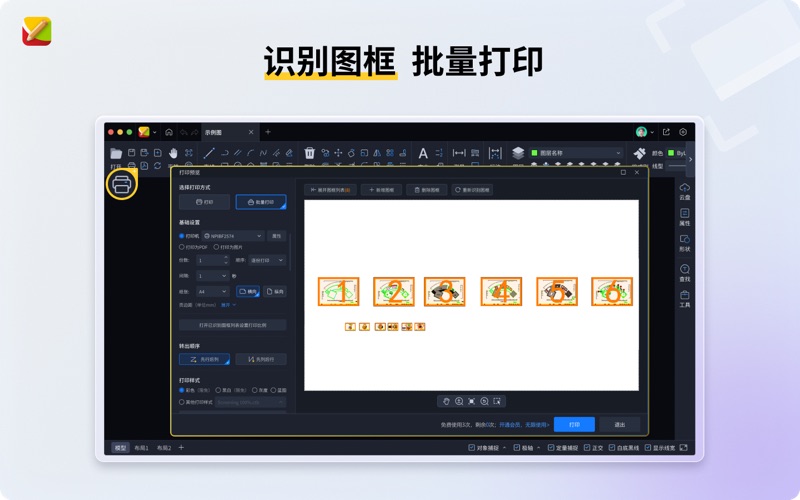Select the 黑白 black-white print style

point(218,390)
